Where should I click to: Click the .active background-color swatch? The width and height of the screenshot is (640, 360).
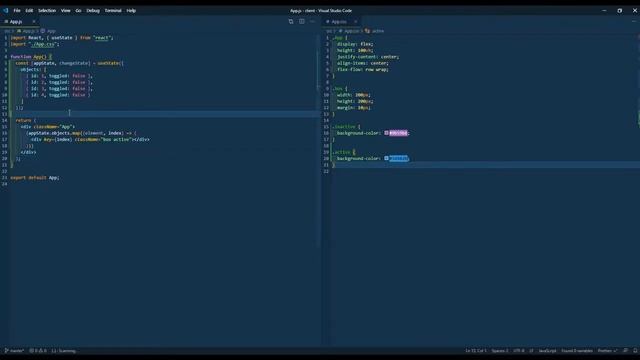pos(386,158)
